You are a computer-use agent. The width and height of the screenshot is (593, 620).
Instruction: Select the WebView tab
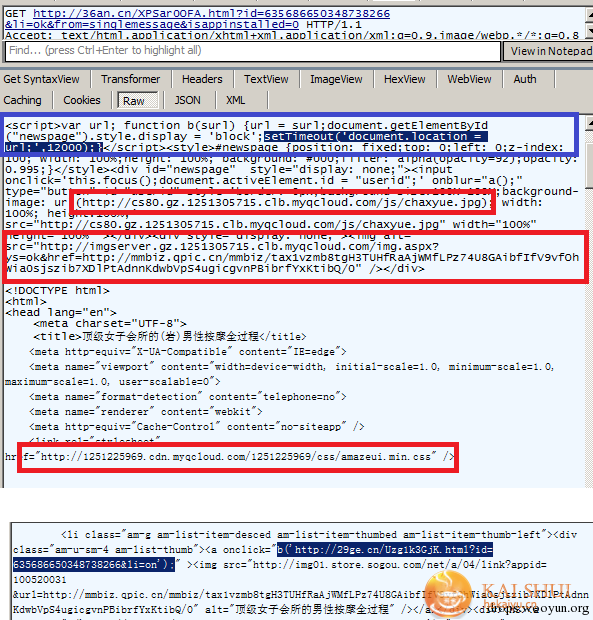pyautogui.click(x=469, y=79)
